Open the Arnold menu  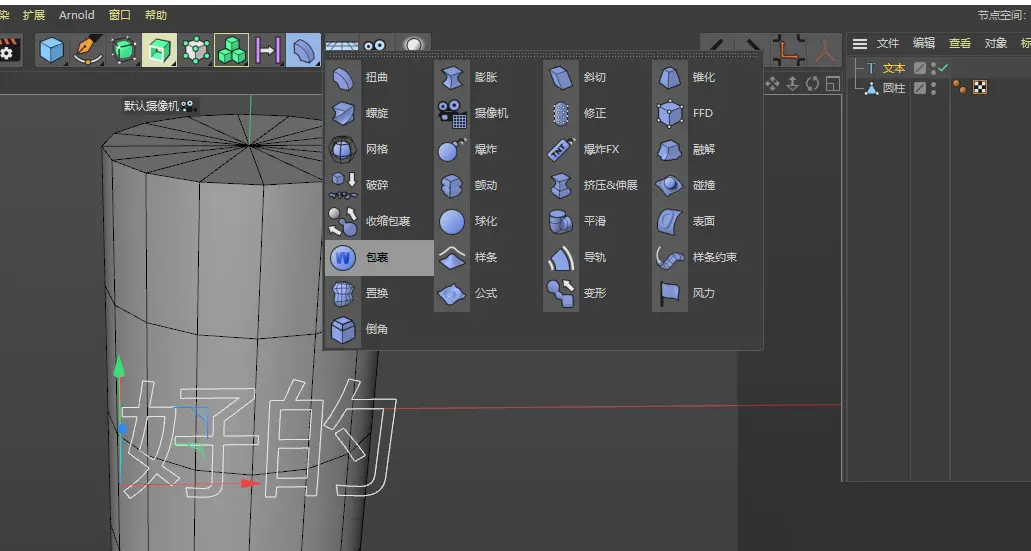pyautogui.click(x=77, y=15)
